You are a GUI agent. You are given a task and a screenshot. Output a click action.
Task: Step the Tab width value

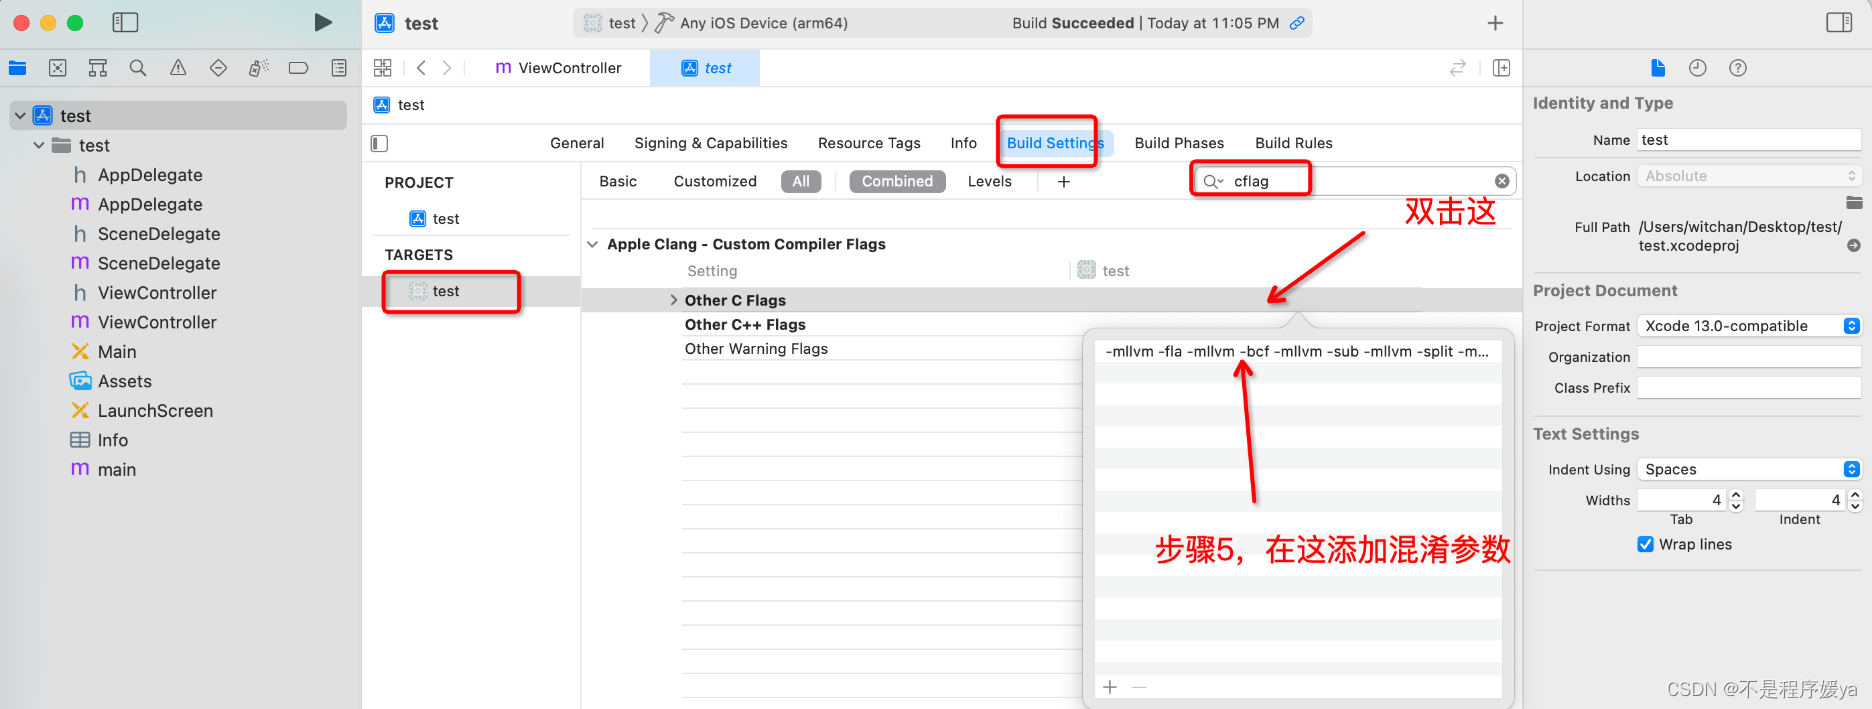pyautogui.click(x=1736, y=500)
